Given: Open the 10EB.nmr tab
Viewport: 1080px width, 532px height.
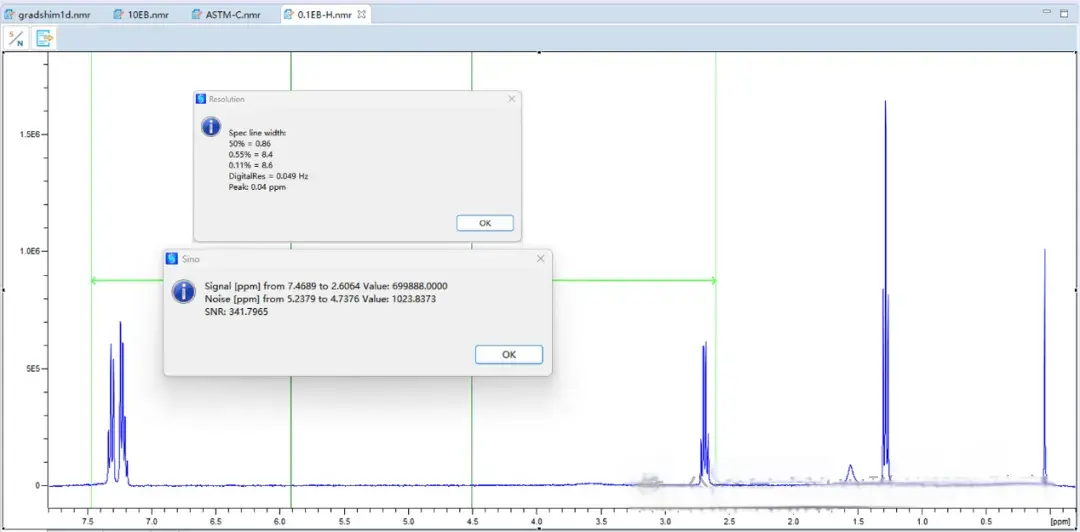Looking at the screenshot, I should [x=140, y=15].
